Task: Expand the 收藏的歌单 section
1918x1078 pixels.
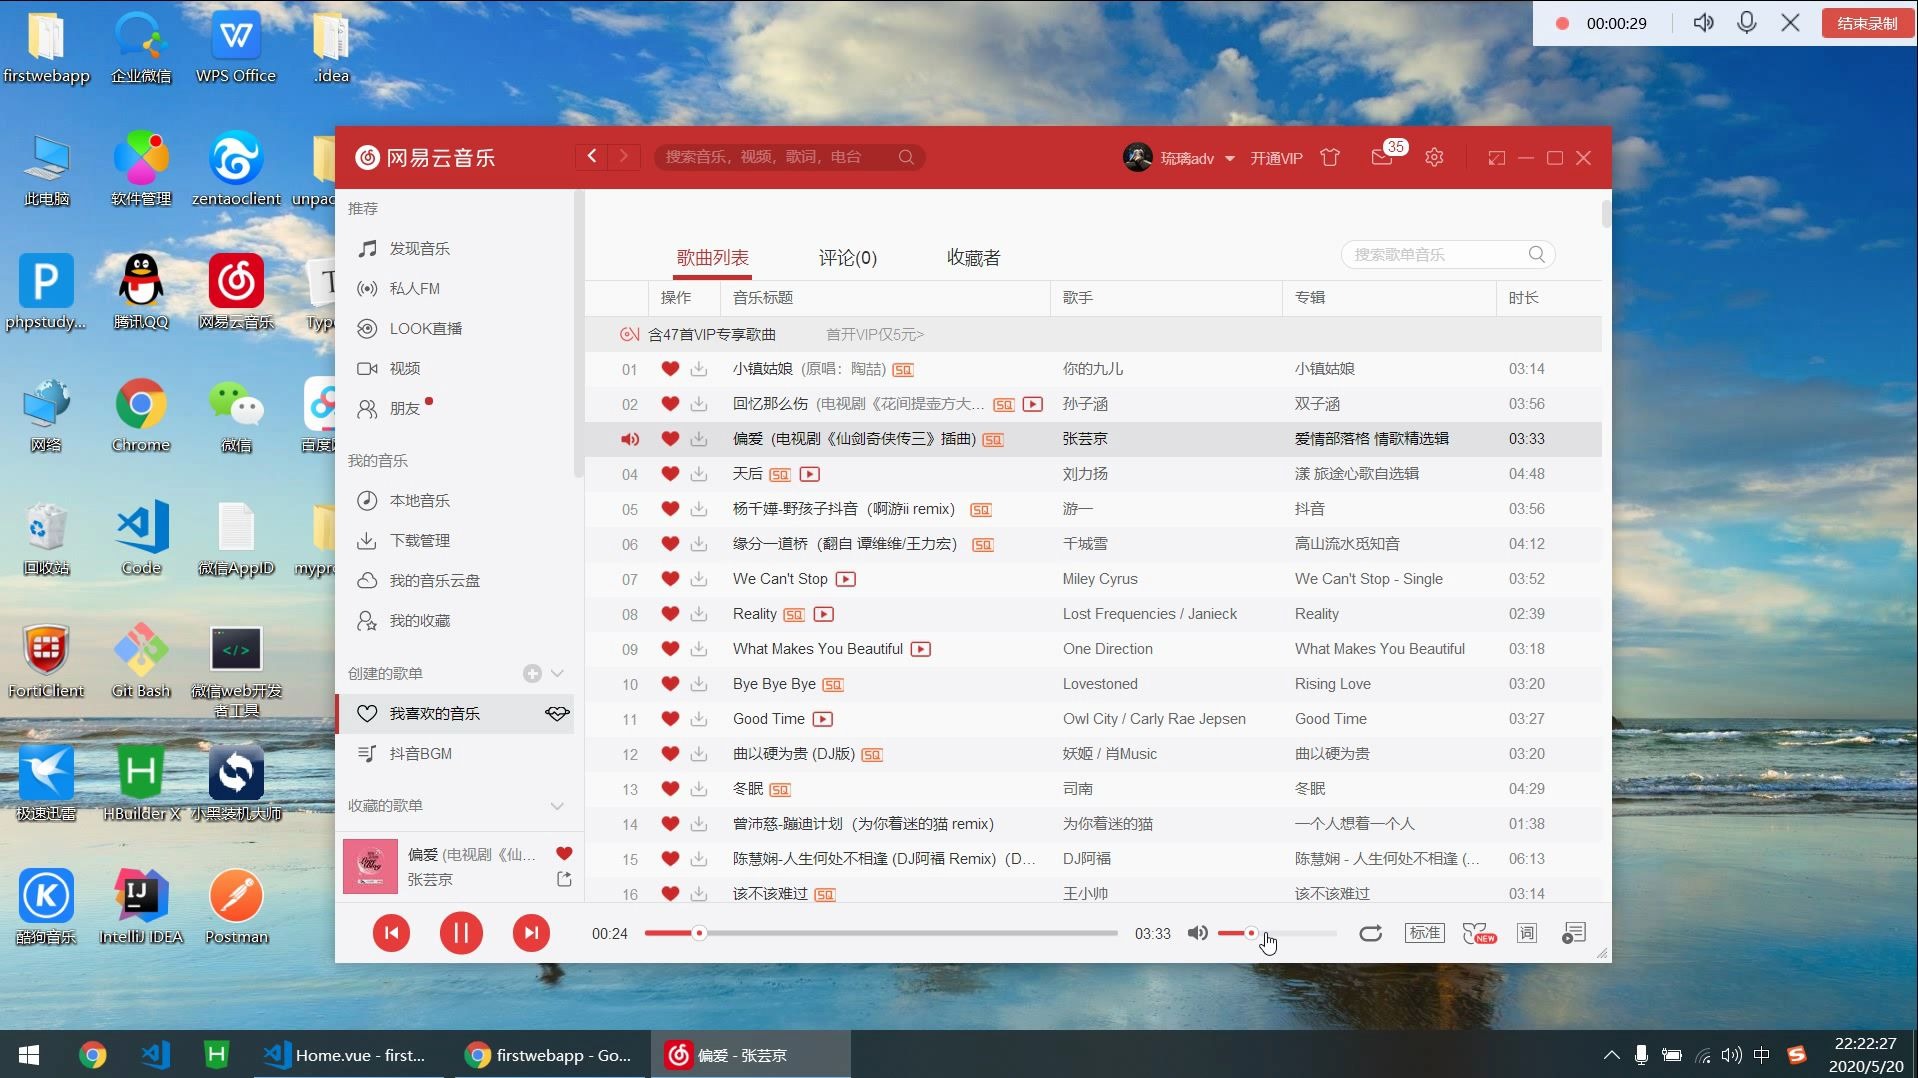Action: point(558,805)
